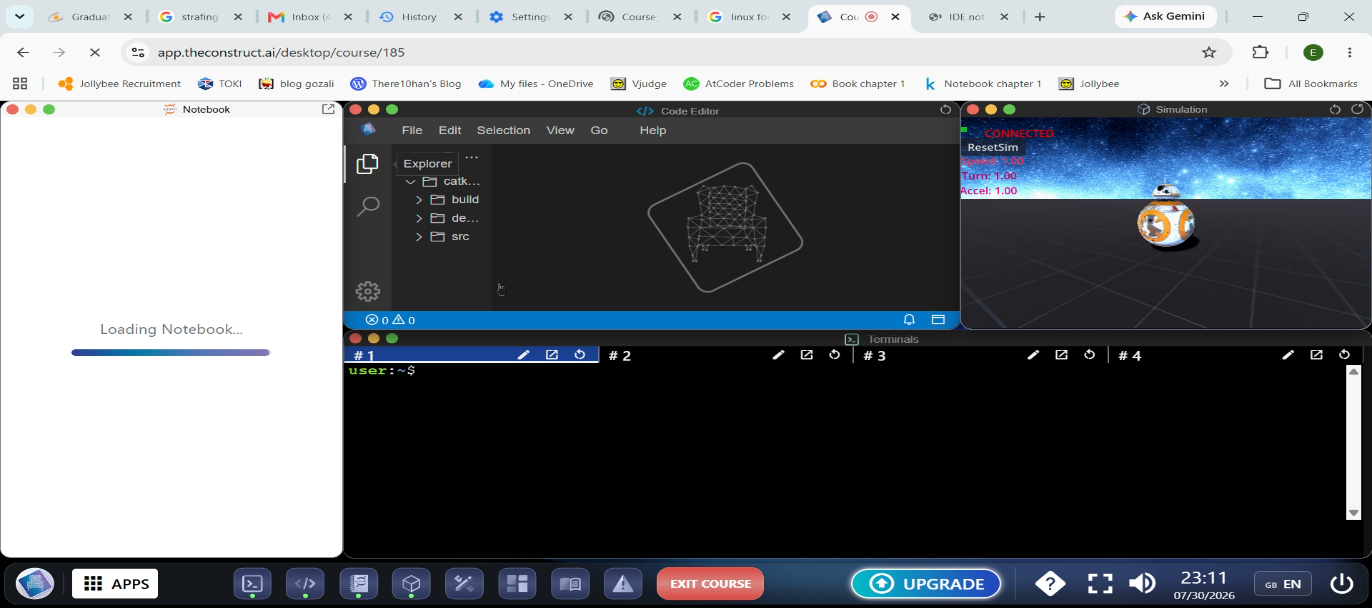Image resolution: width=1372 pixels, height=608 pixels.
Task: Click the Code Editor notifications bell
Action: tap(909, 320)
